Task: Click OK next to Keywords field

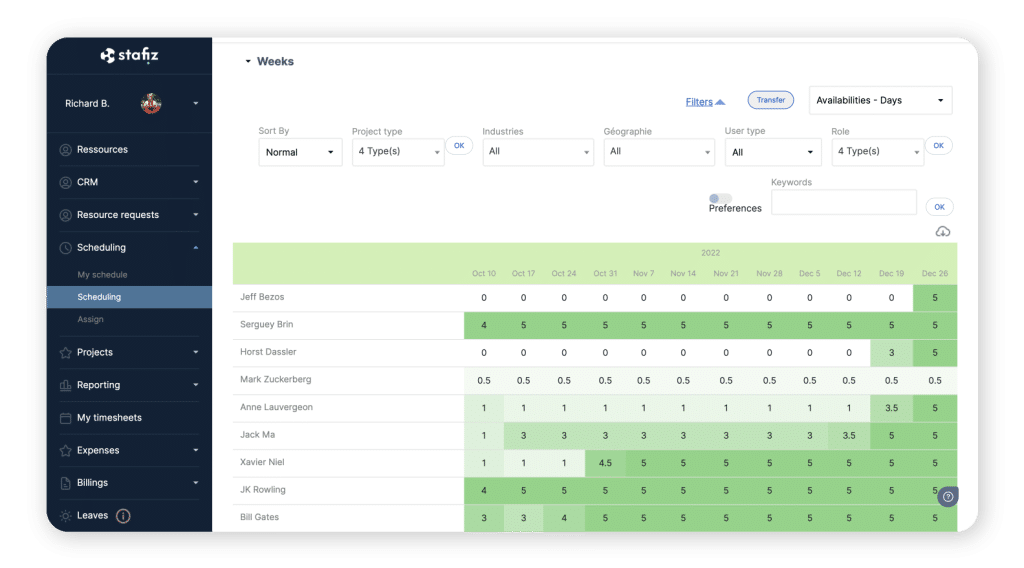Action: [939, 207]
